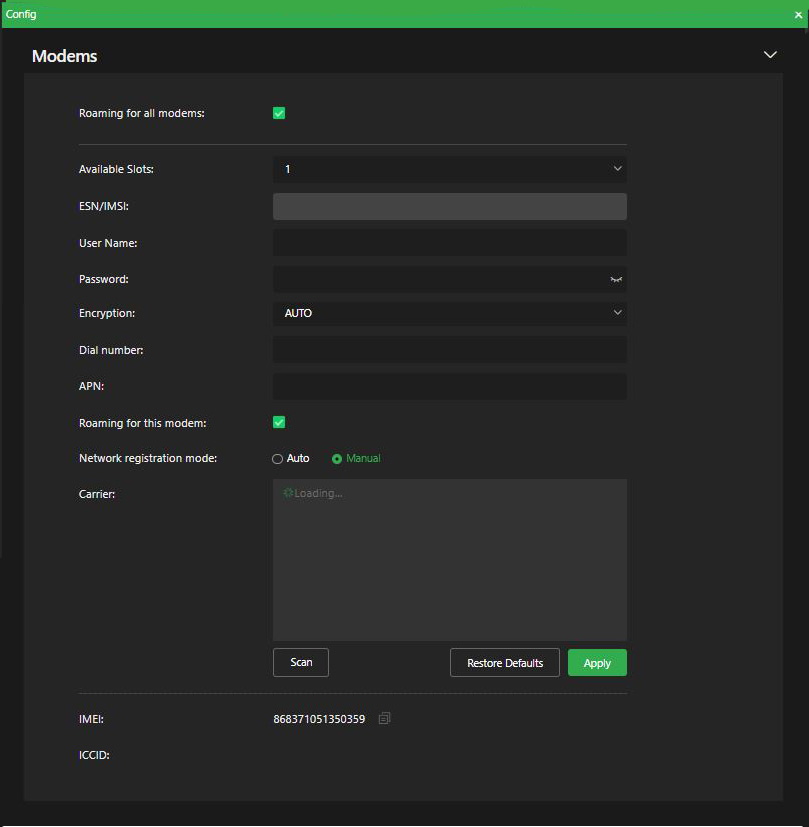Disable Roaming for this modem checkbox
809x827 pixels.
(279, 423)
